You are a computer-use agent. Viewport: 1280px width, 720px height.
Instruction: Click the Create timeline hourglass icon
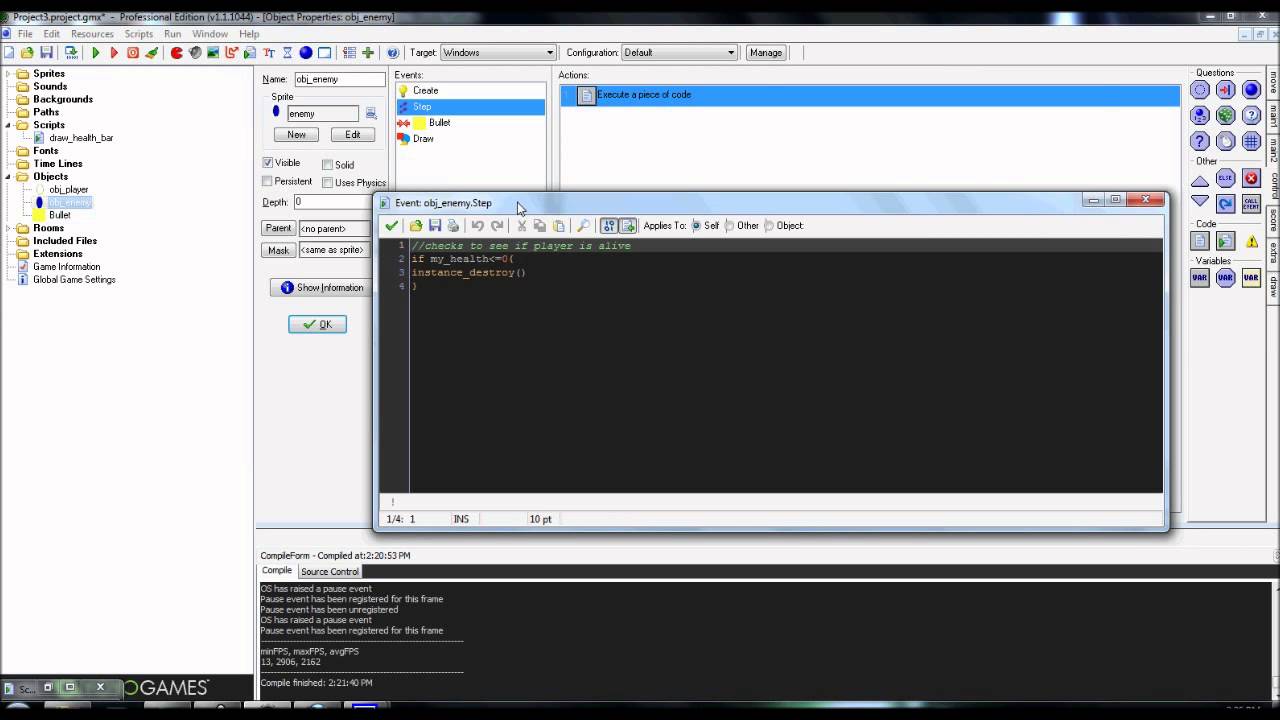(x=287, y=53)
